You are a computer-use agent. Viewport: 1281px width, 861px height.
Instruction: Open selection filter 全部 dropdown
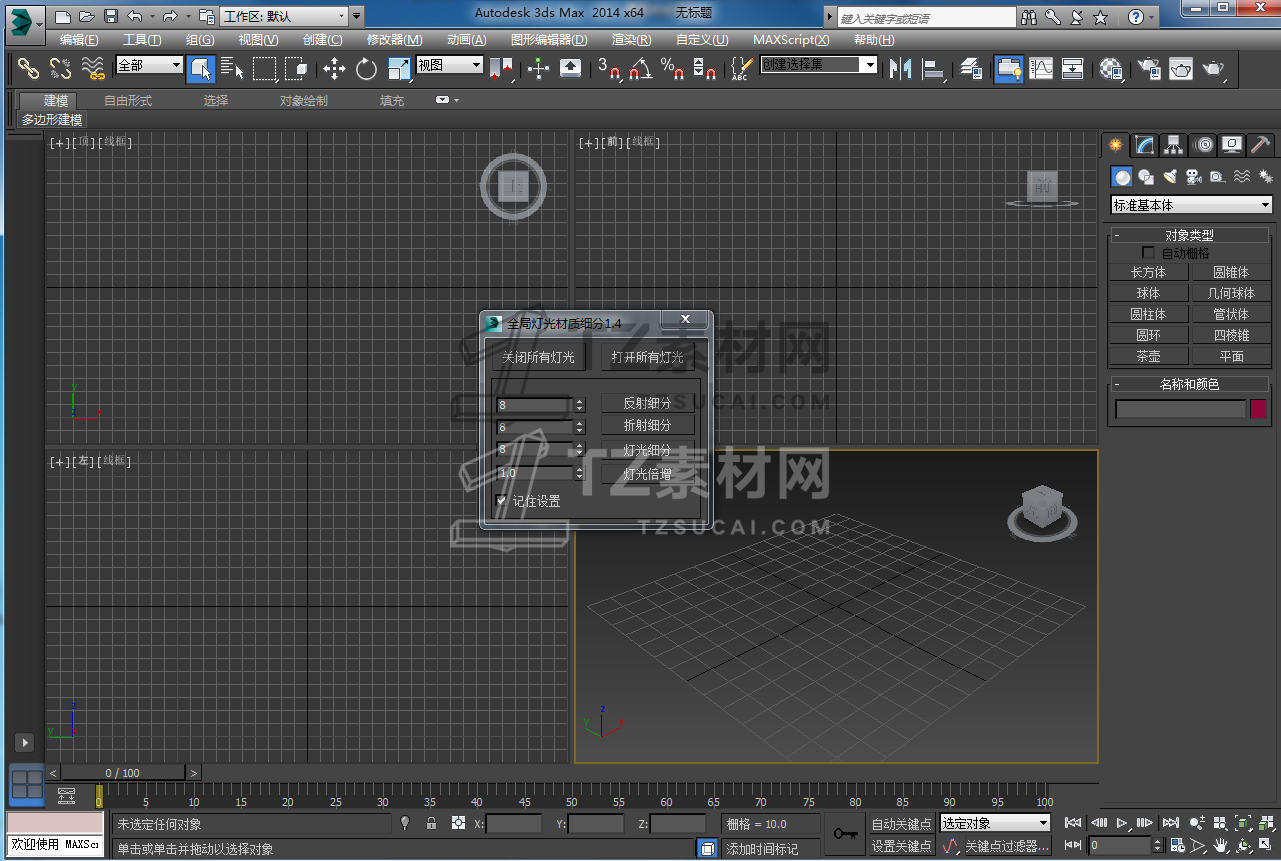click(150, 65)
